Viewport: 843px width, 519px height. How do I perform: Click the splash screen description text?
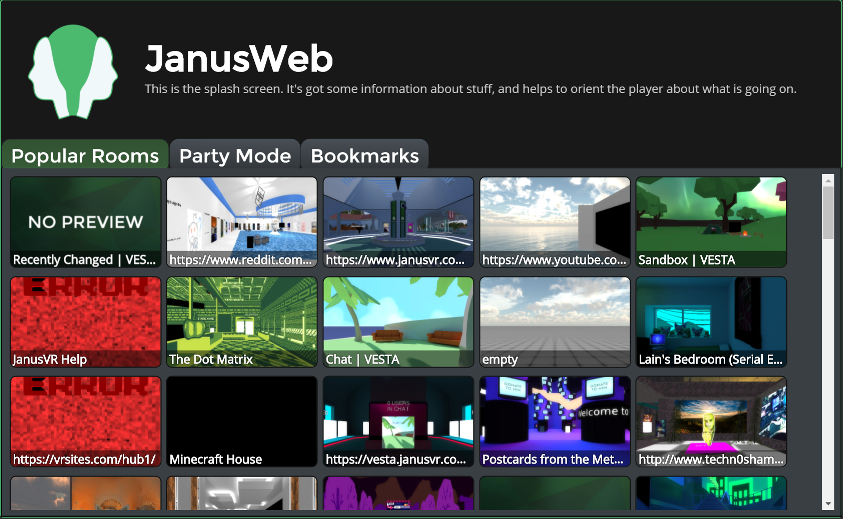(470, 89)
